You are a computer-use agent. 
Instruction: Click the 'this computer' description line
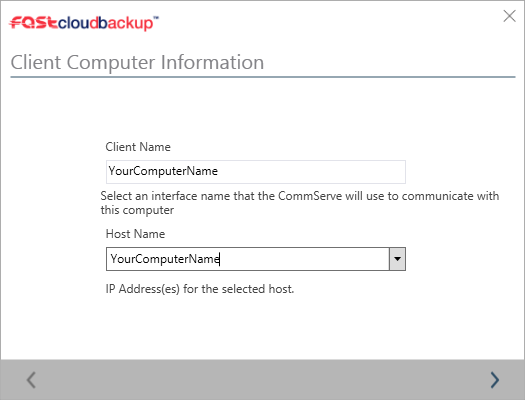pyautogui.click(x=137, y=210)
